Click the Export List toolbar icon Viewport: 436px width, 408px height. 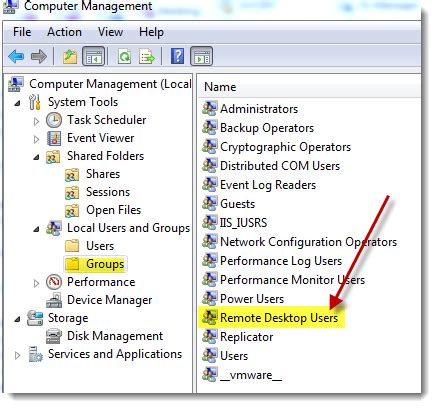click(x=147, y=56)
